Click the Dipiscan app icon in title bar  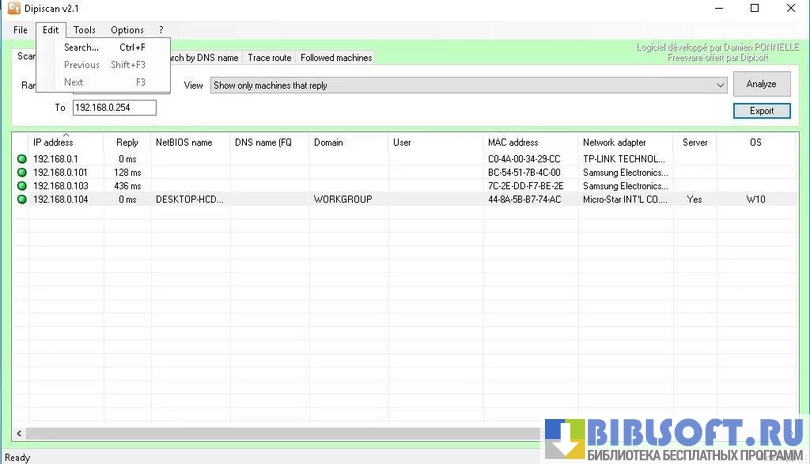point(14,9)
